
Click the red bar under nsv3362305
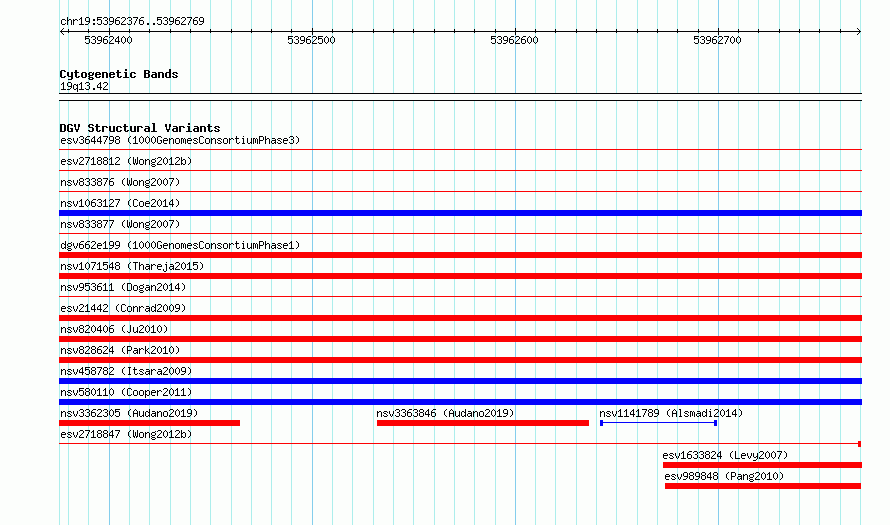[x=149, y=423]
